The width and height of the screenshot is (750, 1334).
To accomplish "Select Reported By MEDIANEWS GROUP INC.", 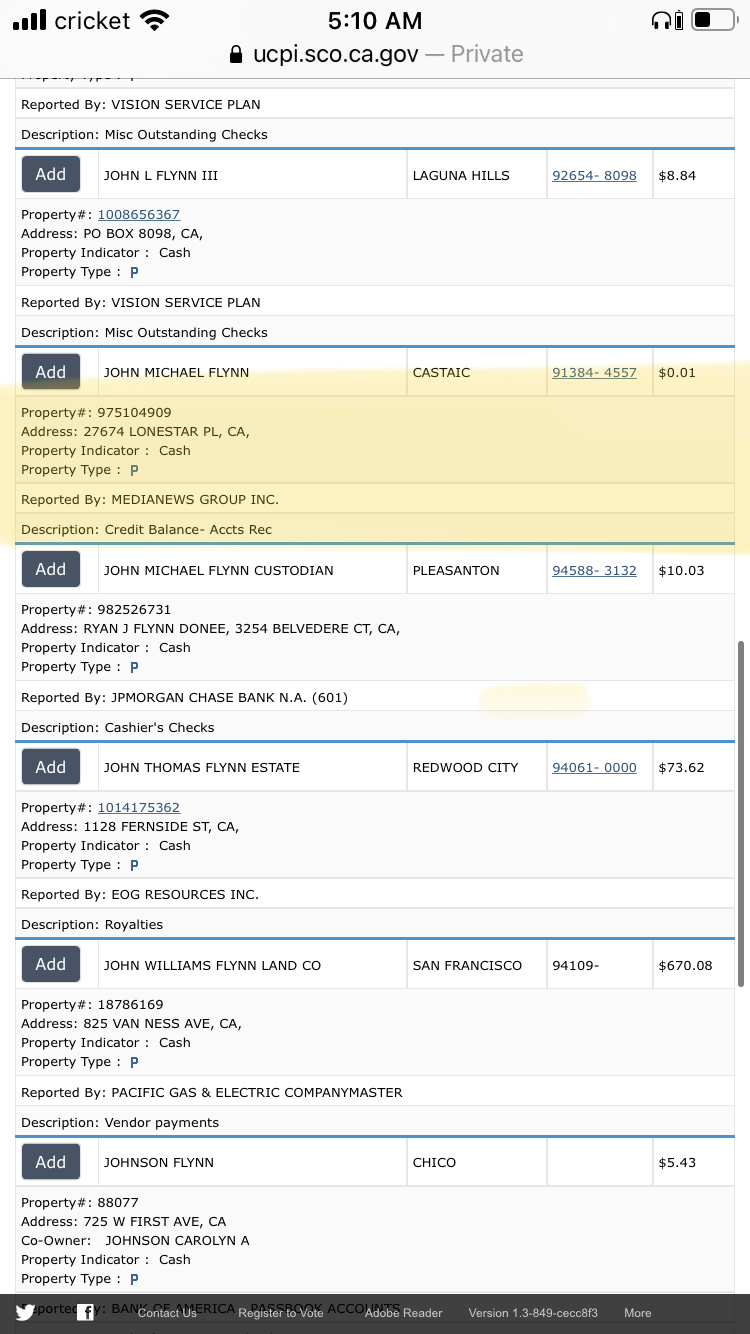I will click(x=150, y=500).
